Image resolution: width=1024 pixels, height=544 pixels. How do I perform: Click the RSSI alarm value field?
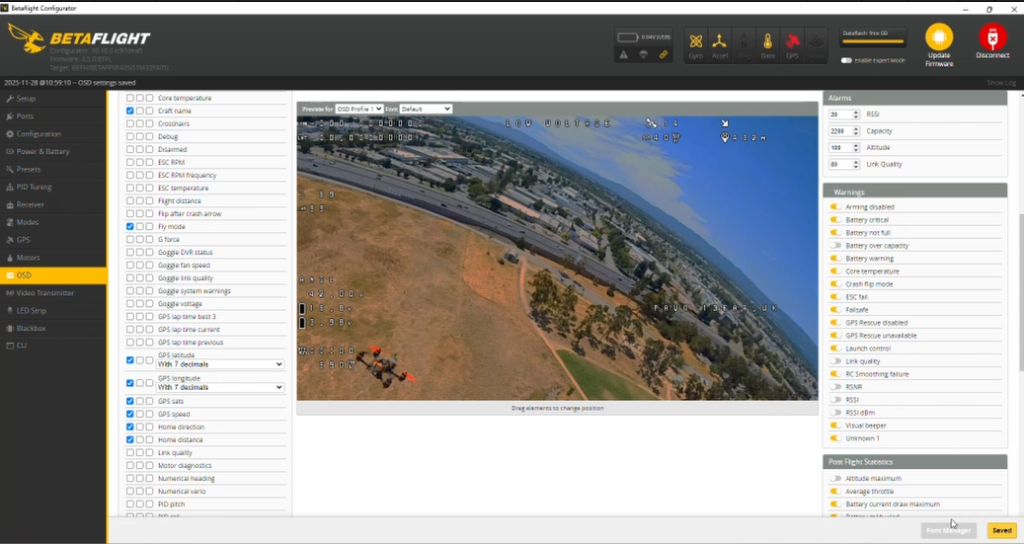(842, 115)
